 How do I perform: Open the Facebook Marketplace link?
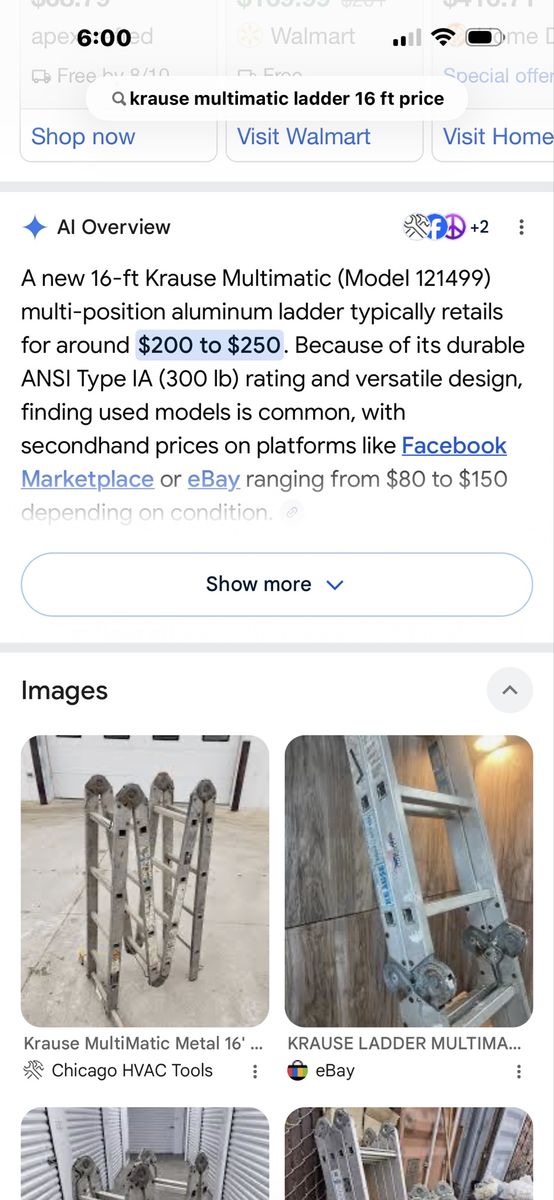[264, 462]
